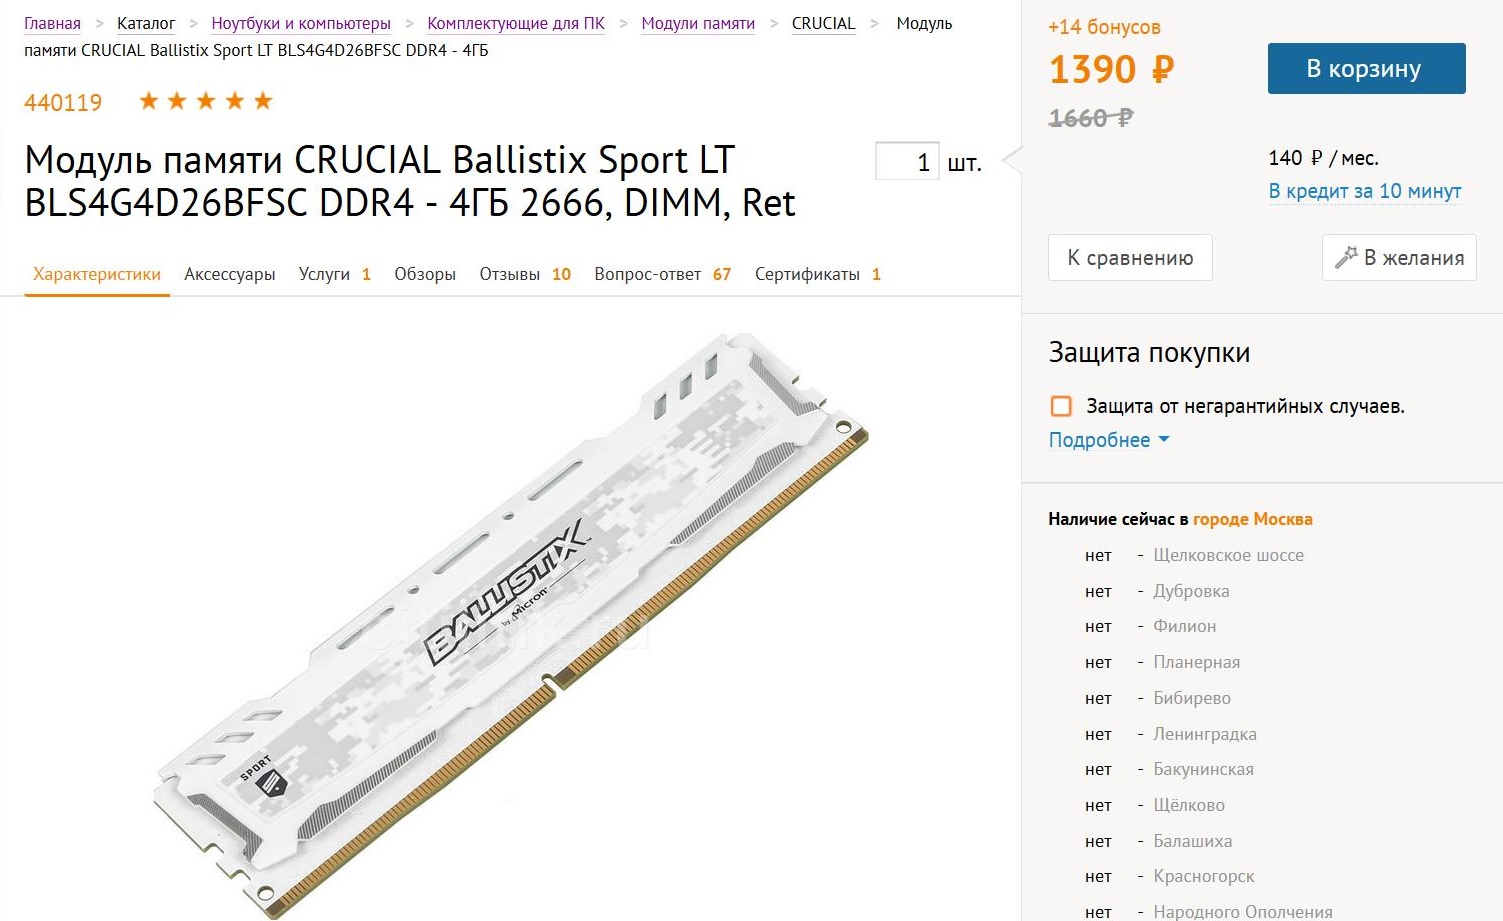Enable the "Защита от негарантийных случаев" checkbox

[1061, 406]
